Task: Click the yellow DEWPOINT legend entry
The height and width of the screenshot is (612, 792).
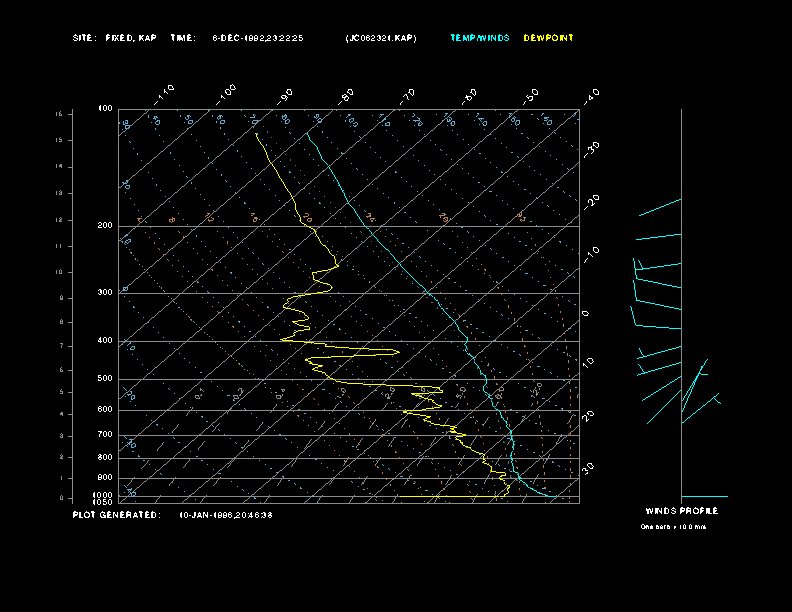Action: [x=549, y=38]
